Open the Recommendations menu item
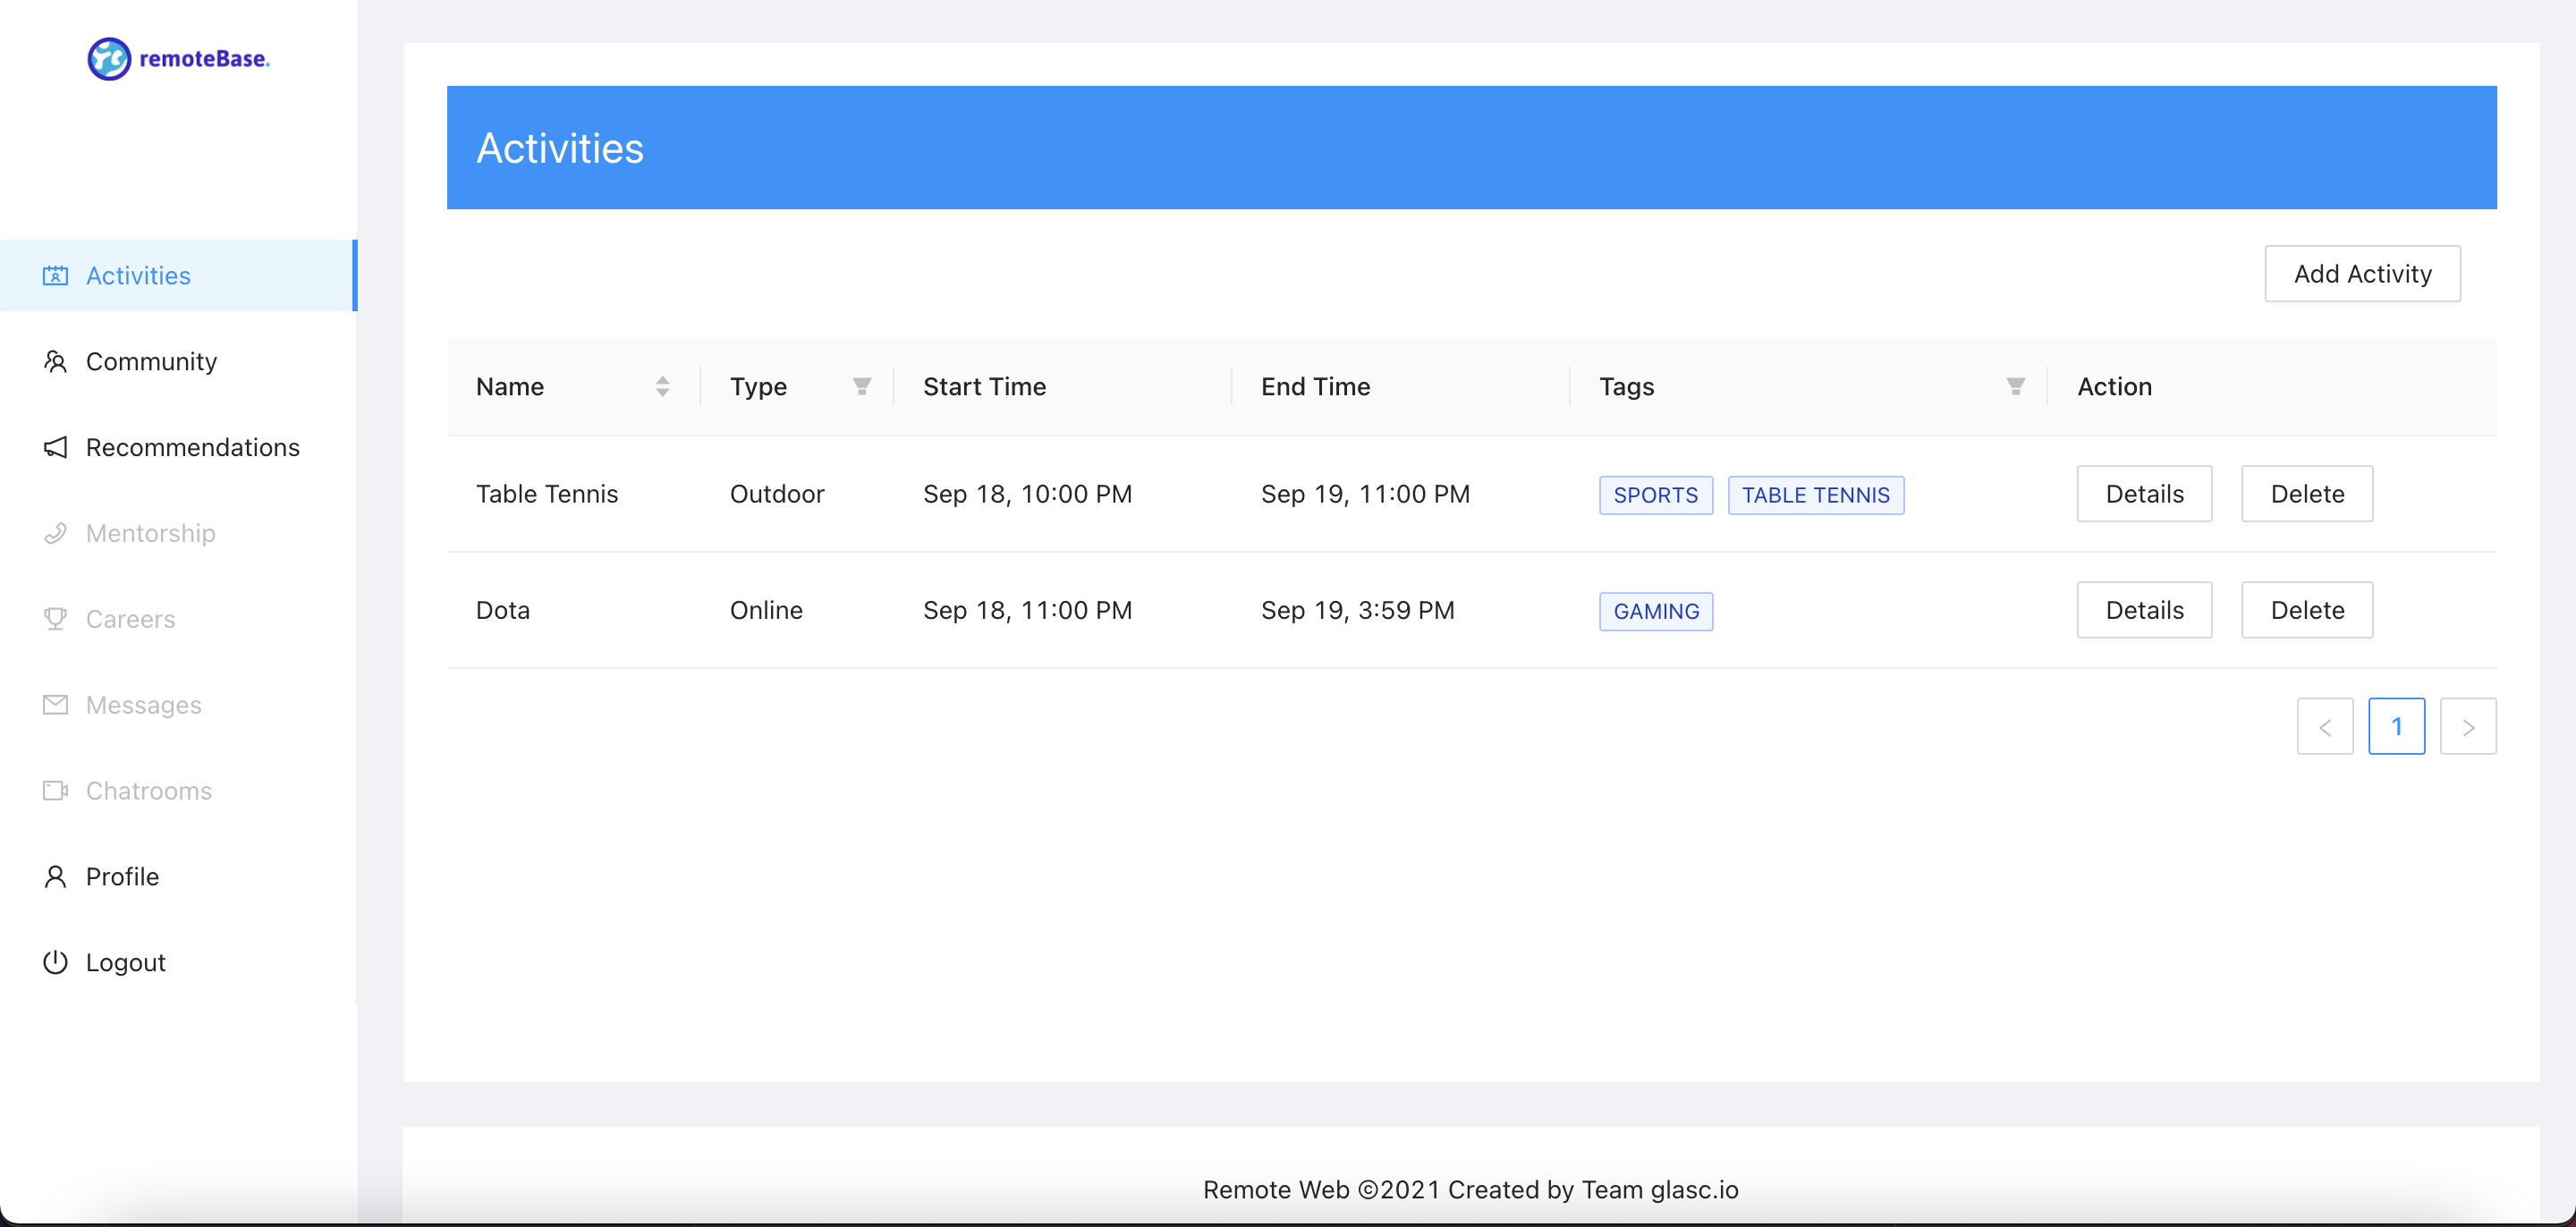This screenshot has width=2576, height=1227. pyautogui.click(x=192, y=448)
